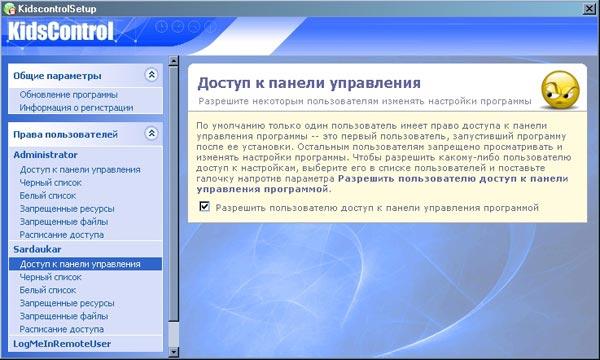Click the suspicious smiley face icon

pyautogui.click(x=560, y=90)
